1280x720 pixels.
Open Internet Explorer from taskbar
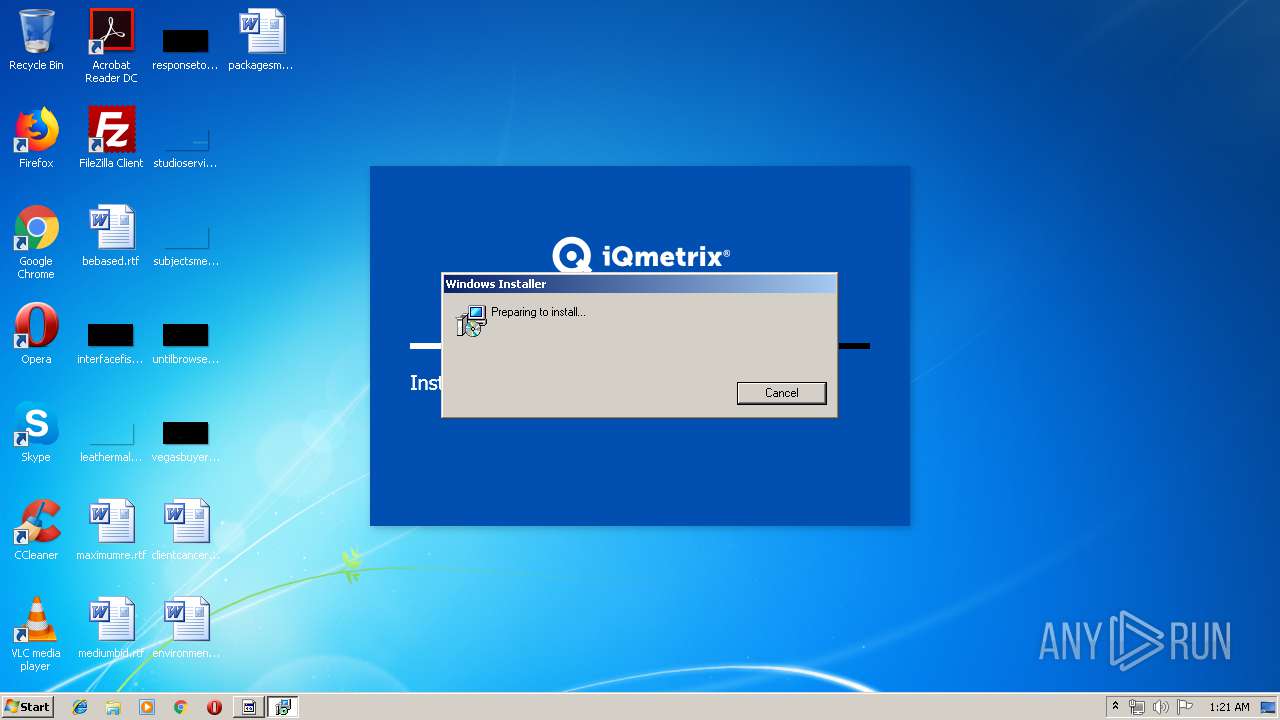(80, 707)
